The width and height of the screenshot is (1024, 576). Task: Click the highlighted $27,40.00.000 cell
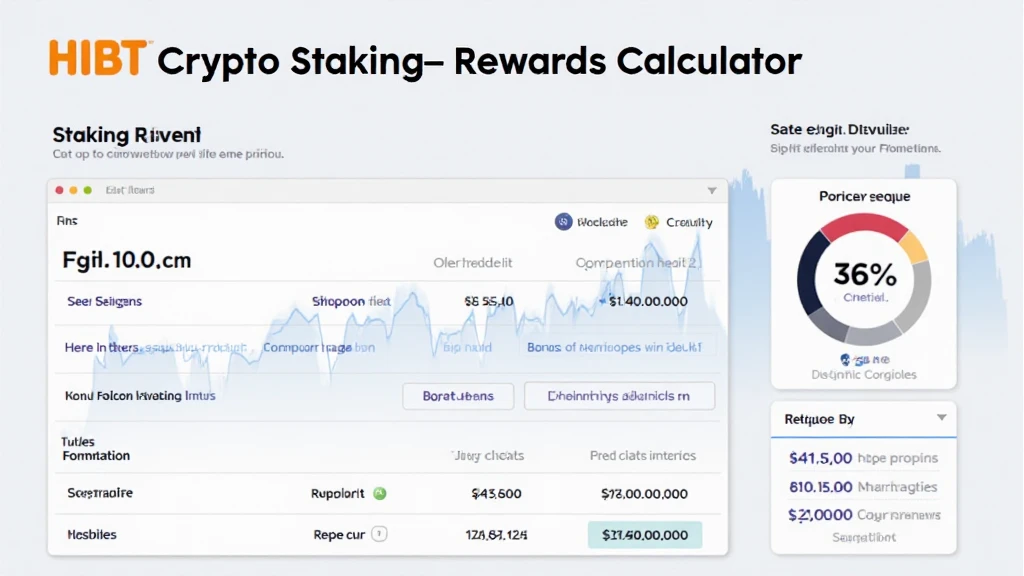[x=645, y=534]
